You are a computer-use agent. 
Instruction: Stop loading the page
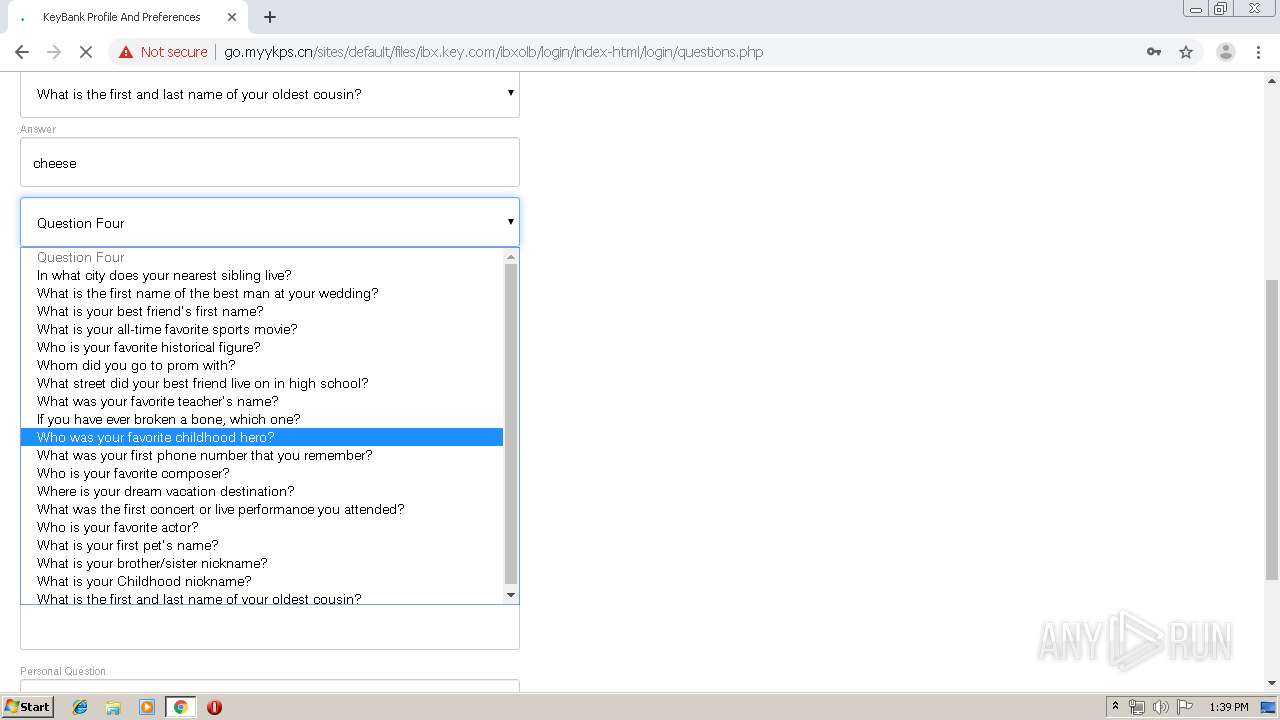pyautogui.click(x=86, y=52)
